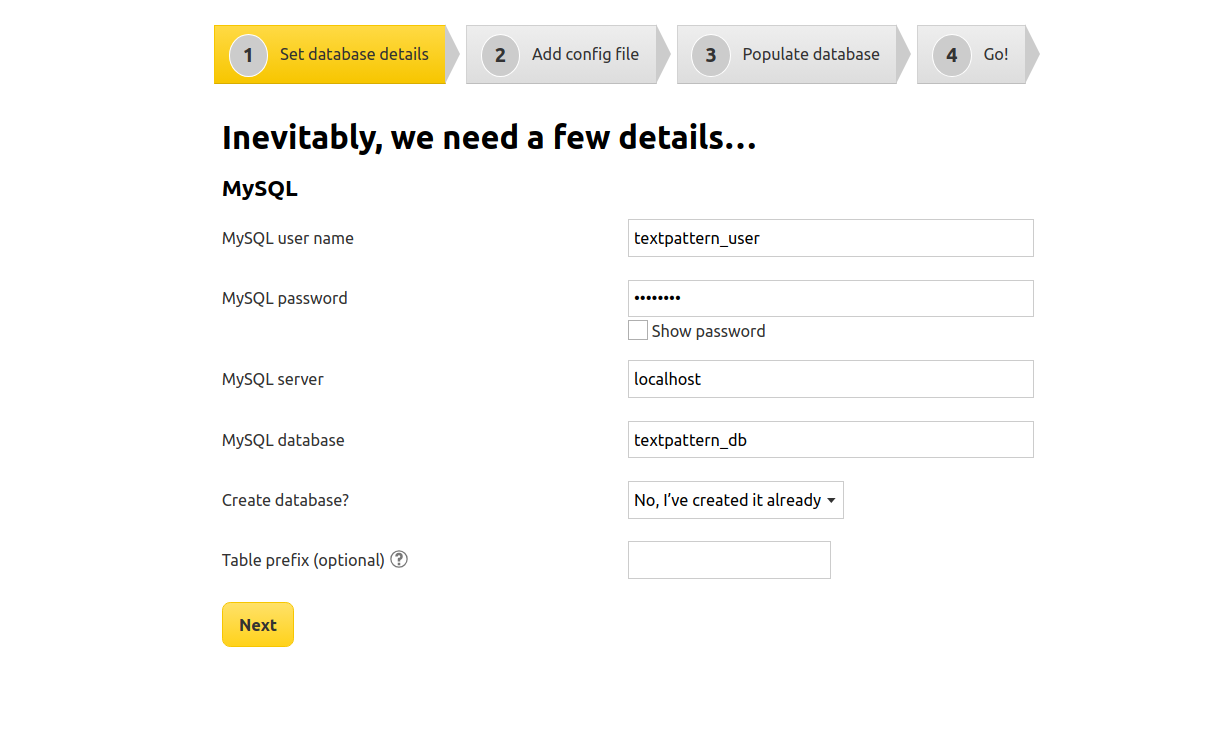Screen dimensions: 1216x744
Task: Open the Populate database step
Action: click(811, 55)
